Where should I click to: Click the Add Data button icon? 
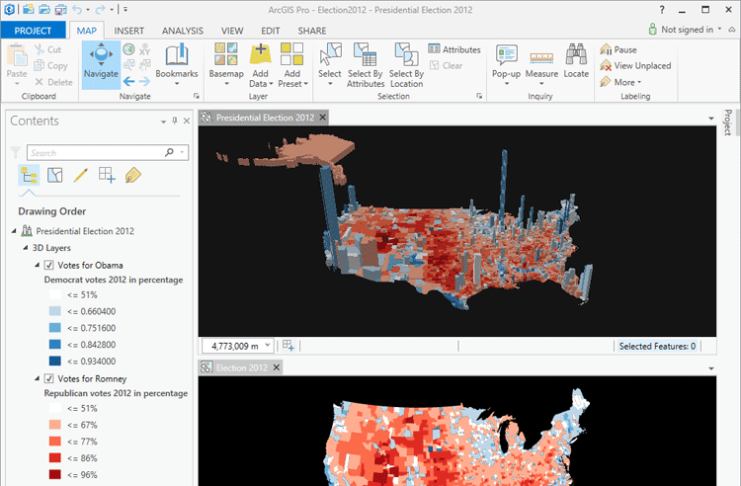pos(260,54)
